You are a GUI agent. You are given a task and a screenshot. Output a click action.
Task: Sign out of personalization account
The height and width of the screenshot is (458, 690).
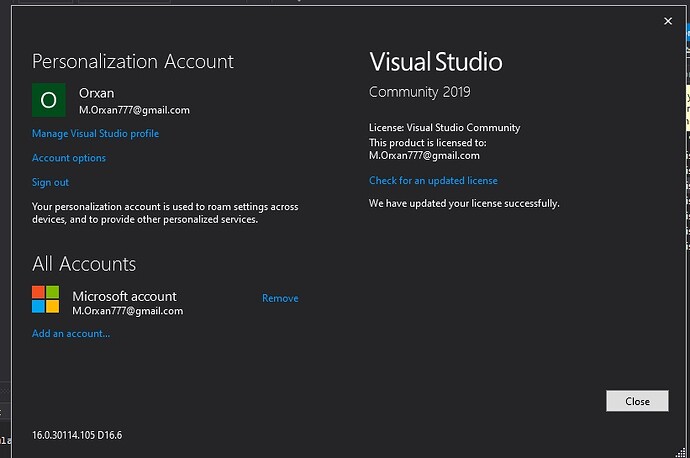tap(50, 182)
